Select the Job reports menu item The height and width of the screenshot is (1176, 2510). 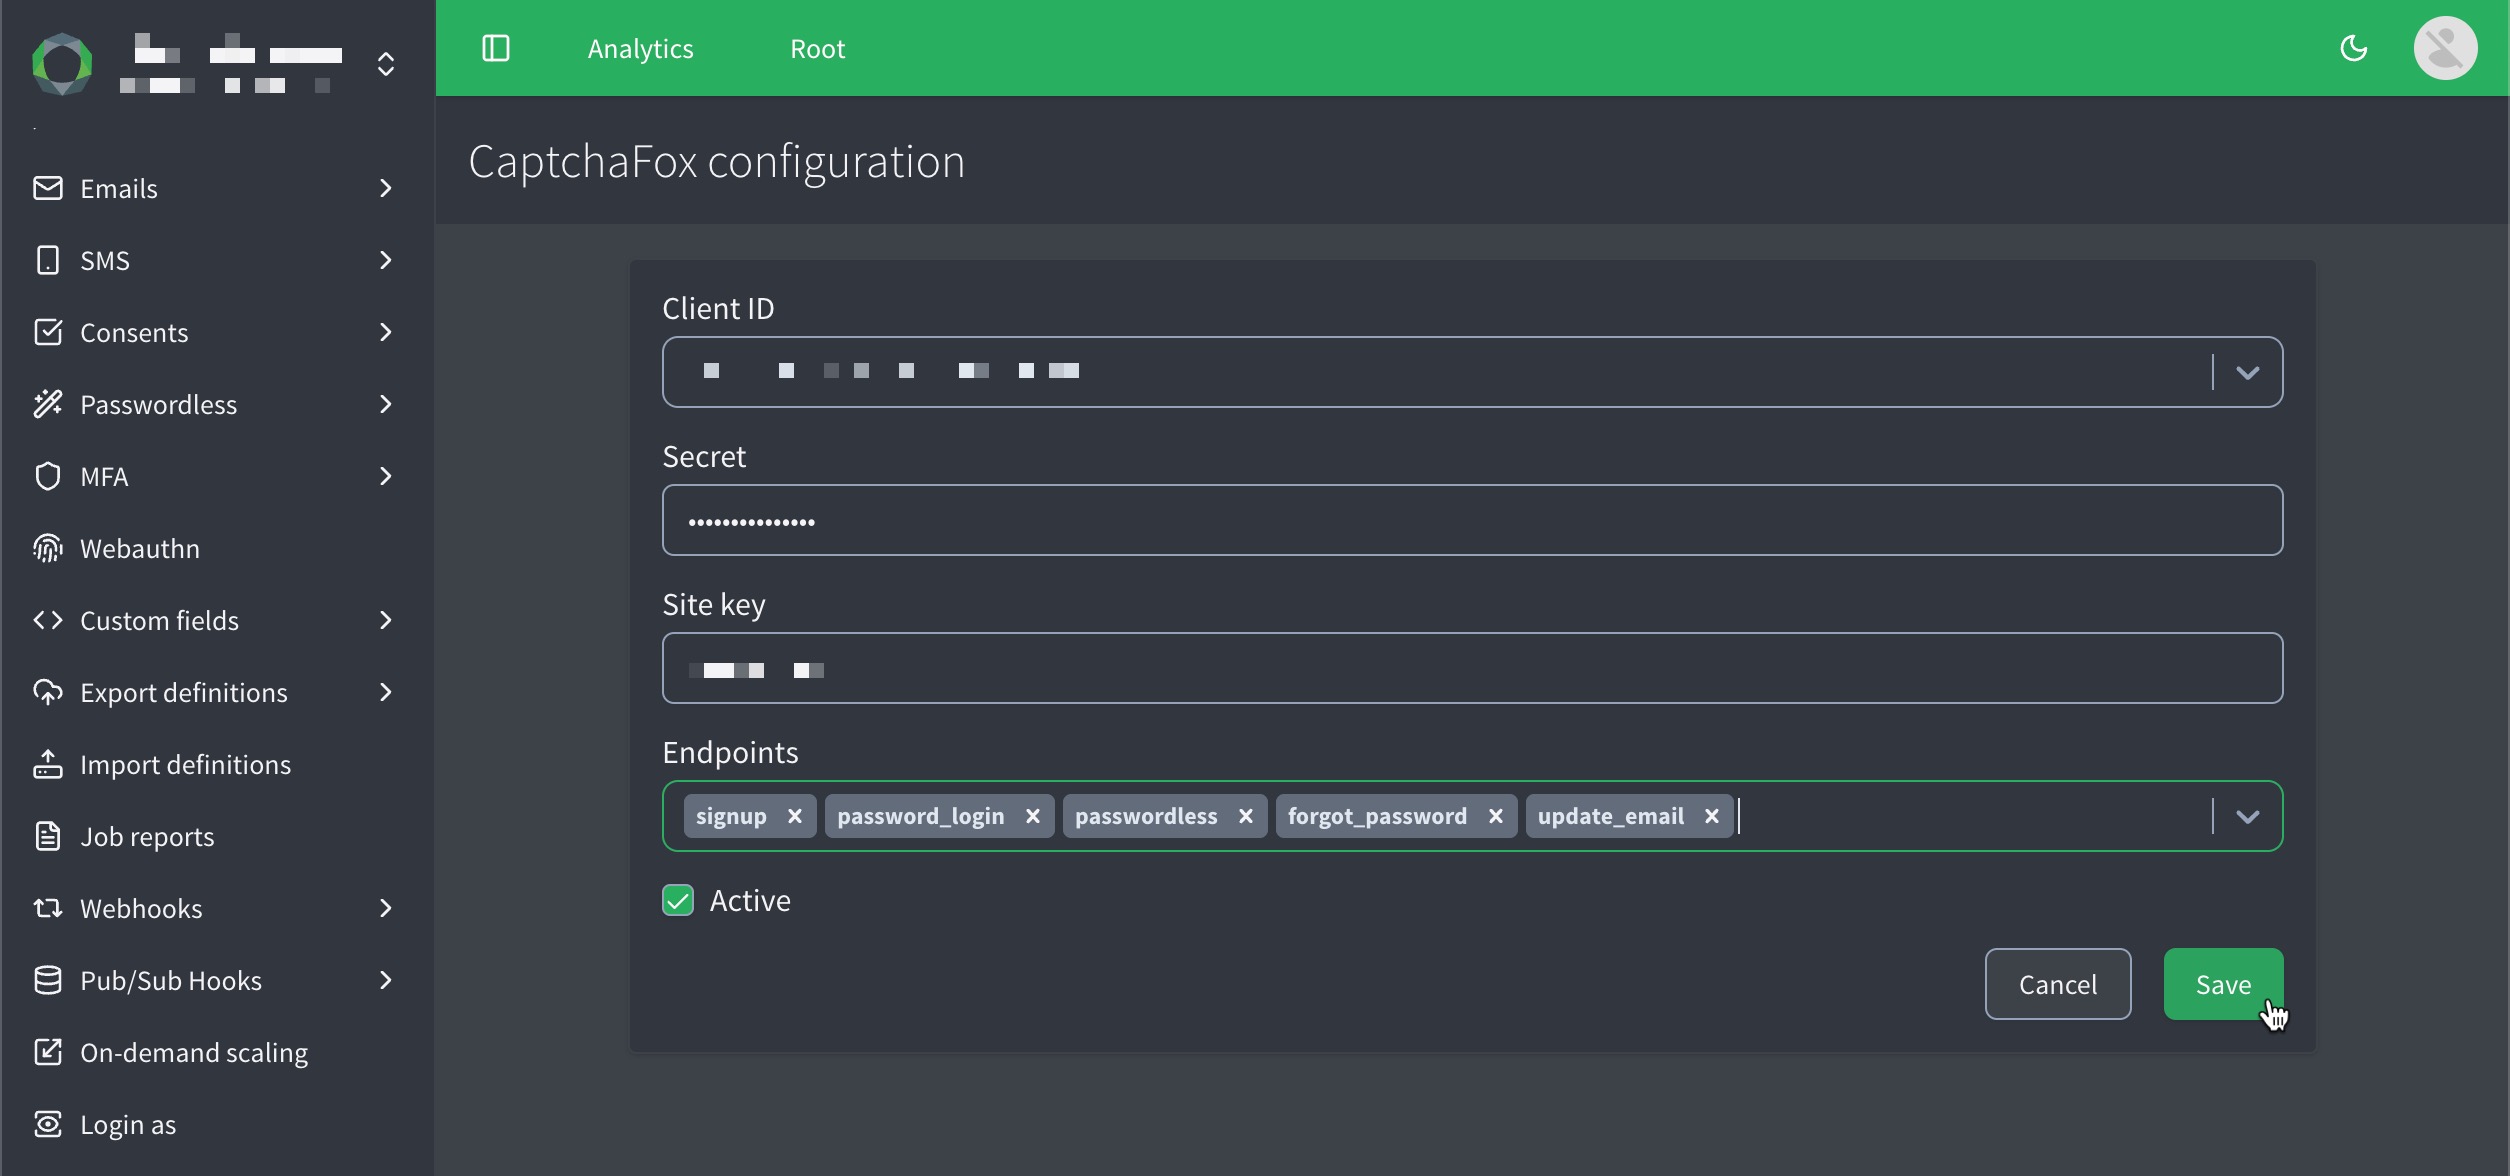coord(217,836)
